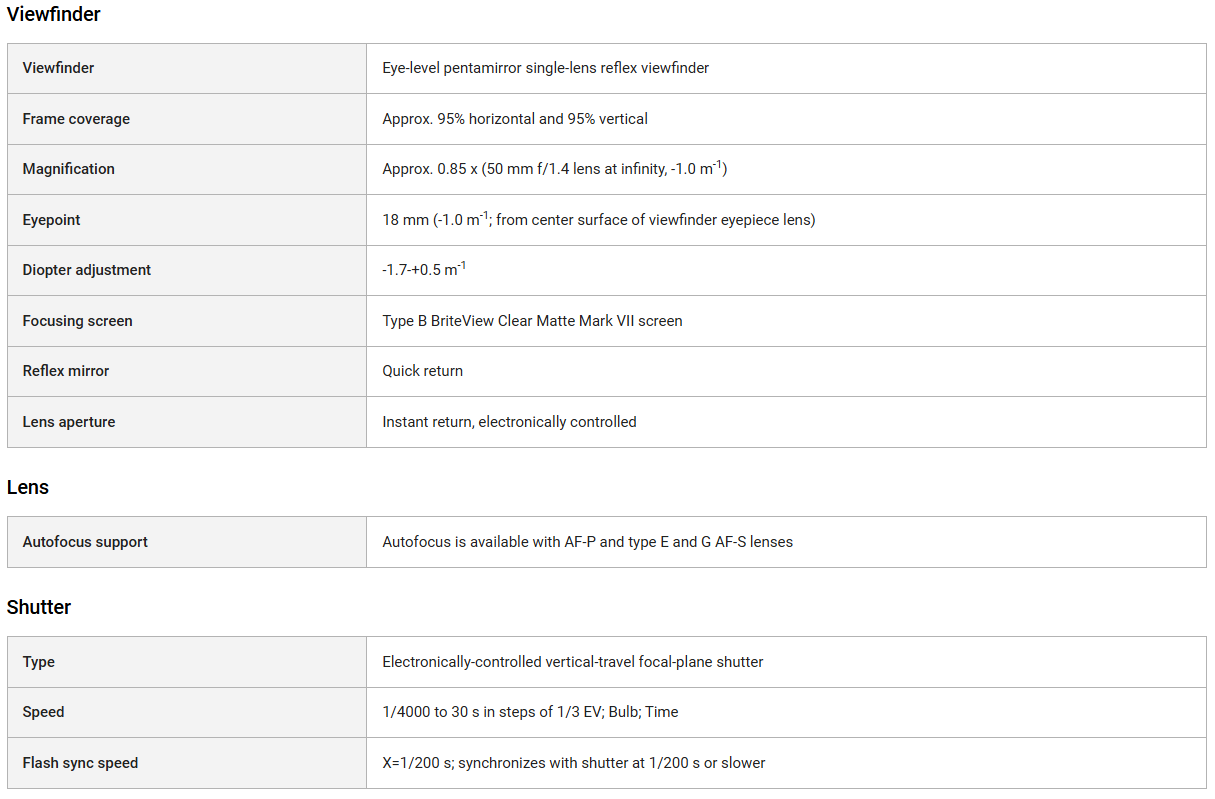The image size is (1215, 799).
Task: Select the Frame coverage row label
Action: [x=76, y=119]
